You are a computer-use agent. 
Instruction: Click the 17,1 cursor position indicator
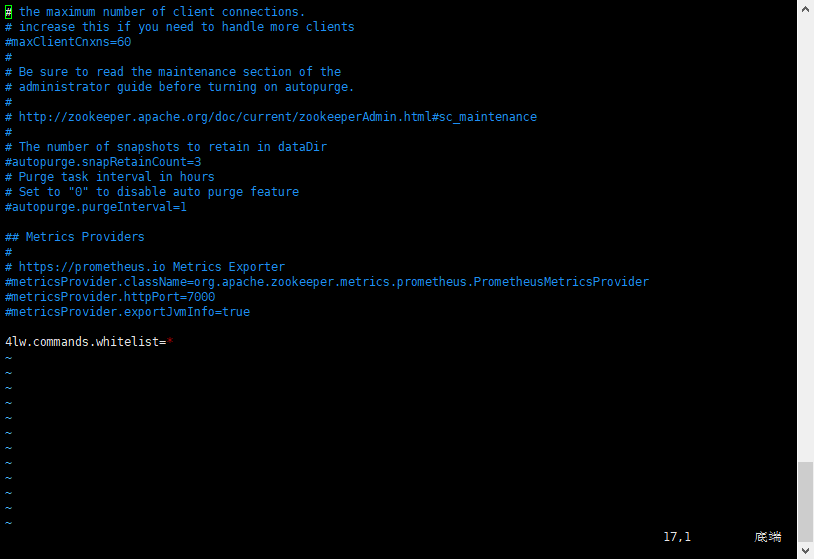[x=677, y=537]
